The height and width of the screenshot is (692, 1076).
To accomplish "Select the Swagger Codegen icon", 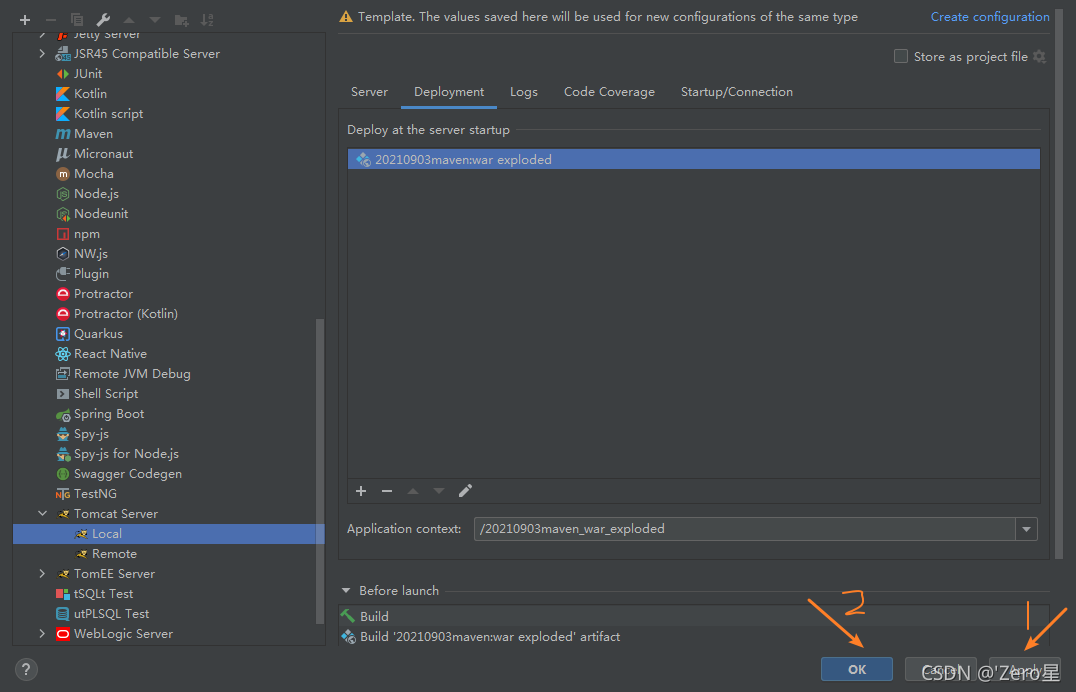I will click(62, 474).
